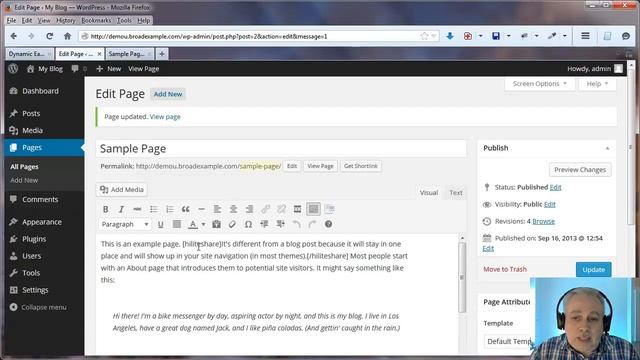Center align text in editor
The width and height of the screenshot is (640, 360).
(233, 209)
